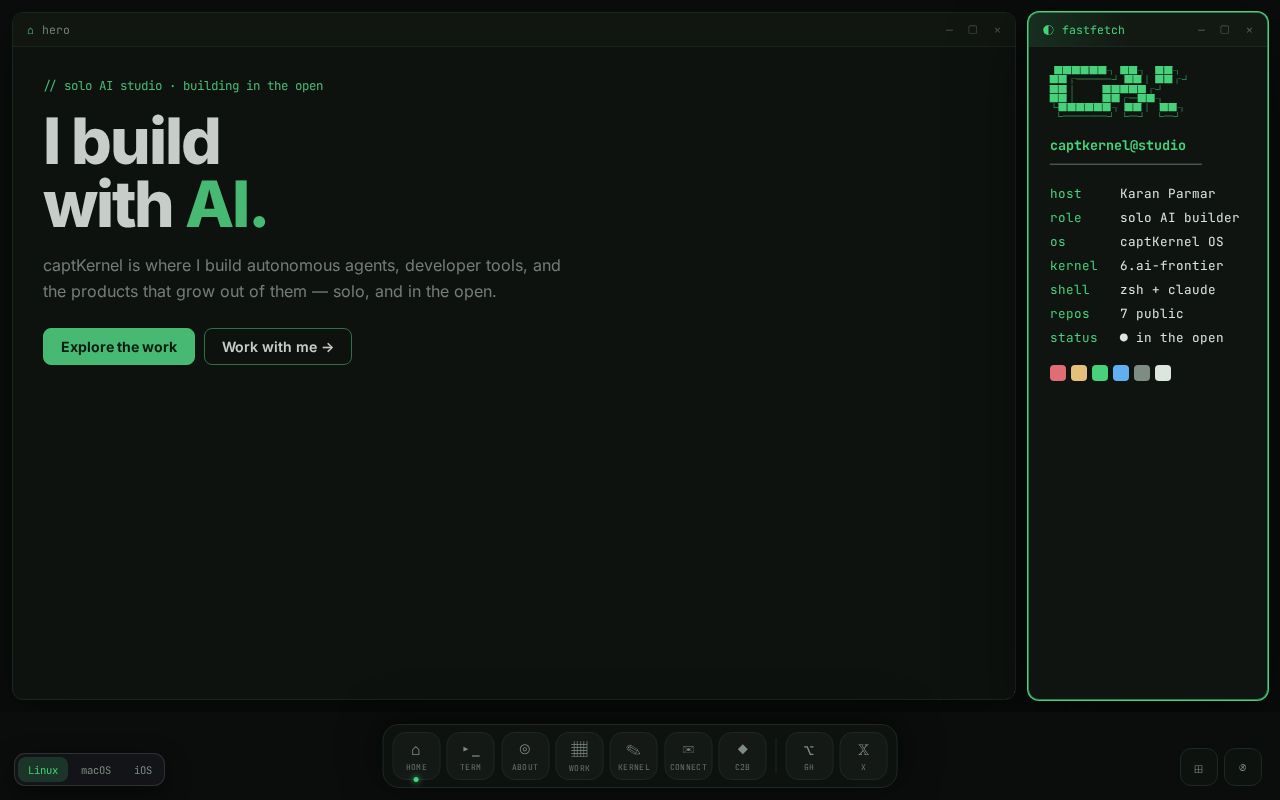Screen dimensions: 1280x800
Task: Click the Work with me button
Action: [278, 347]
